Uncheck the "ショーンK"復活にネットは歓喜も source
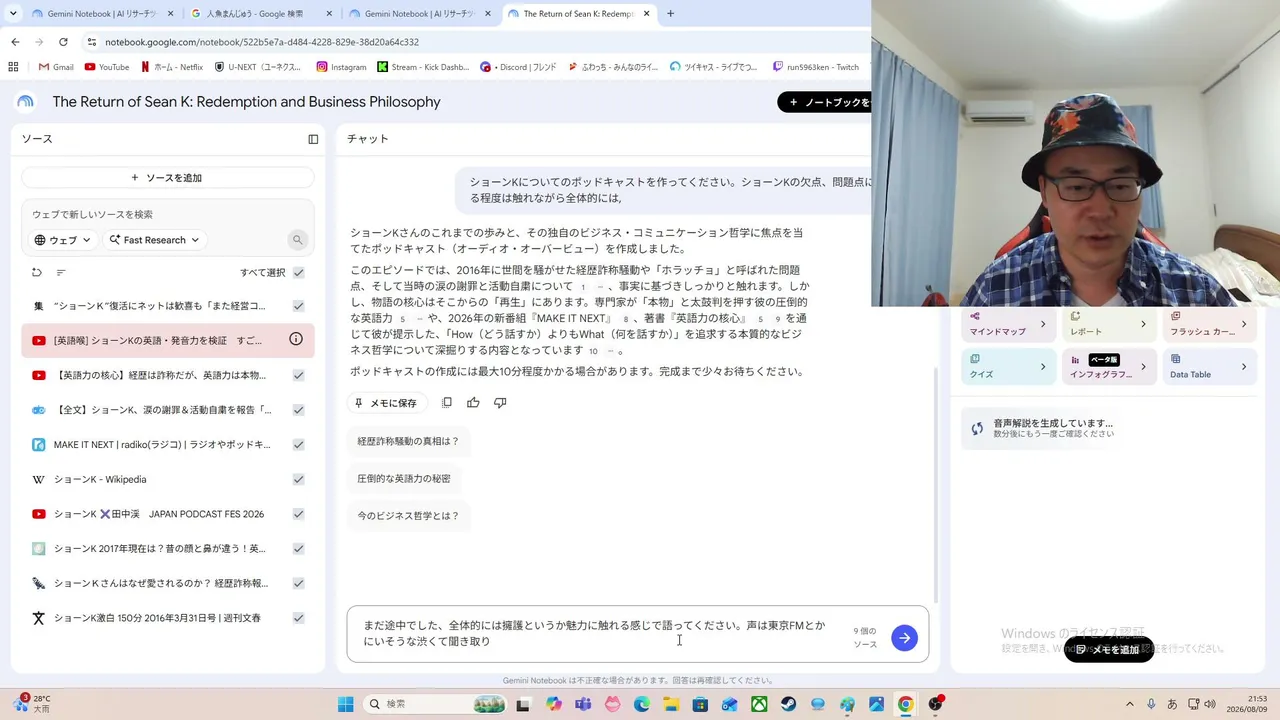Image resolution: width=1280 pixels, height=720 pixels. [x=298, y=306]
